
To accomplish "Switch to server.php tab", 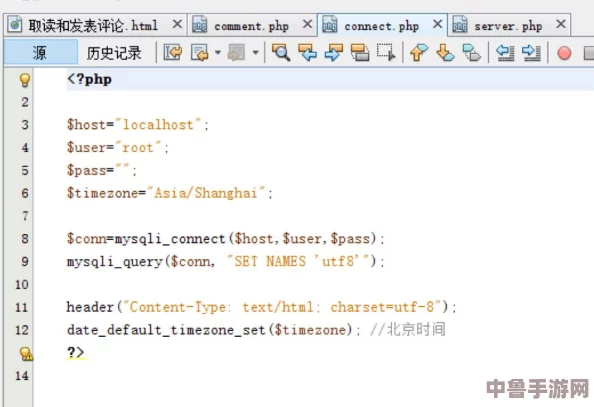I will 508,26.
